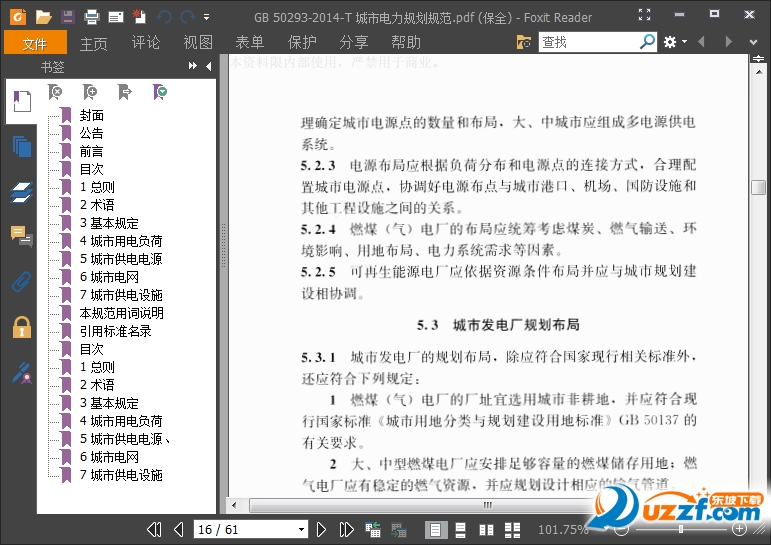
Task: Switch to the 视图 tab
Action: (198, 43)
